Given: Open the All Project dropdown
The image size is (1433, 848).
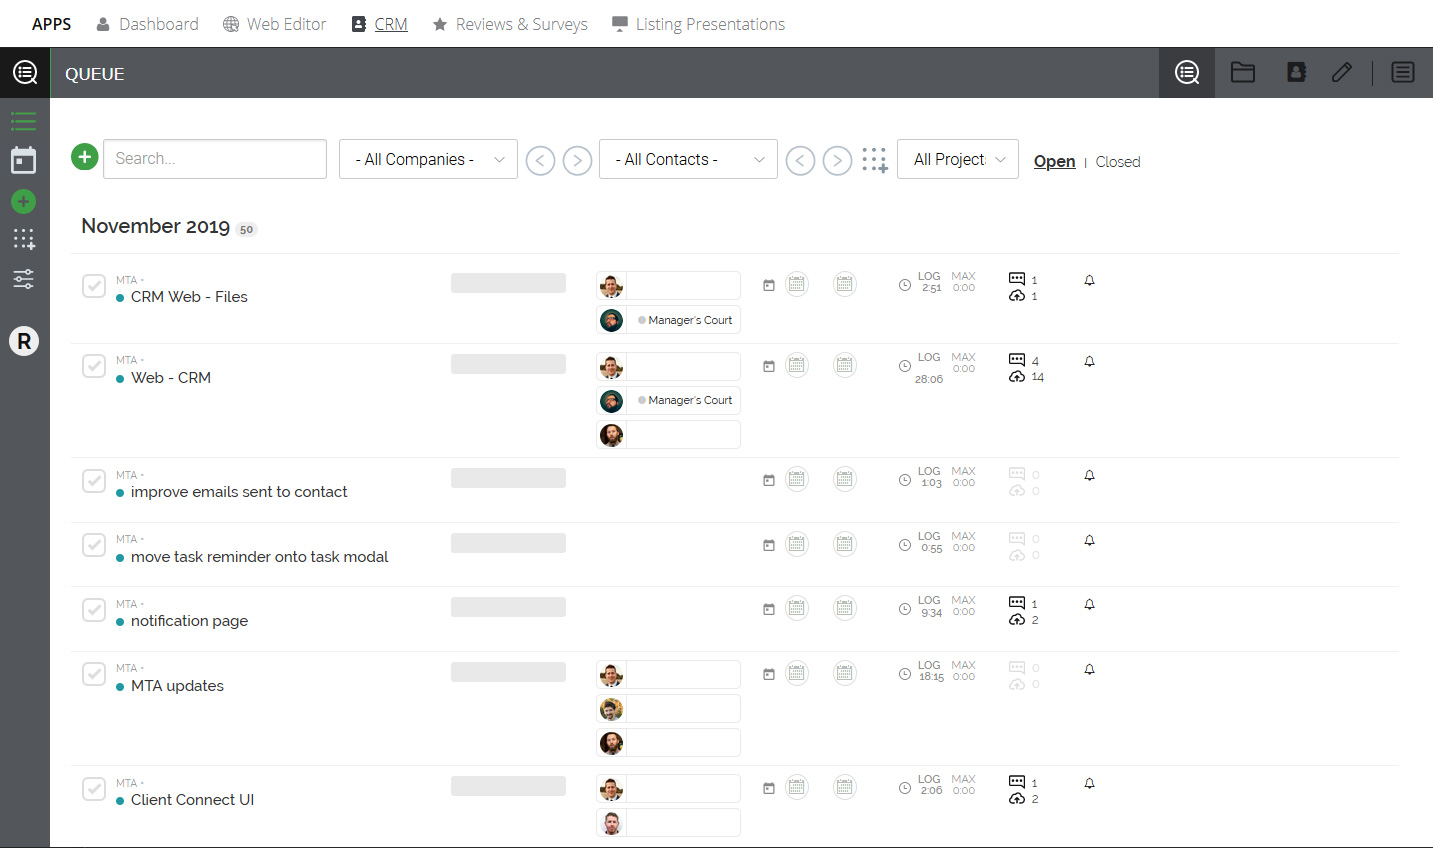Looking at the screenshot, I should coord(958,159).
